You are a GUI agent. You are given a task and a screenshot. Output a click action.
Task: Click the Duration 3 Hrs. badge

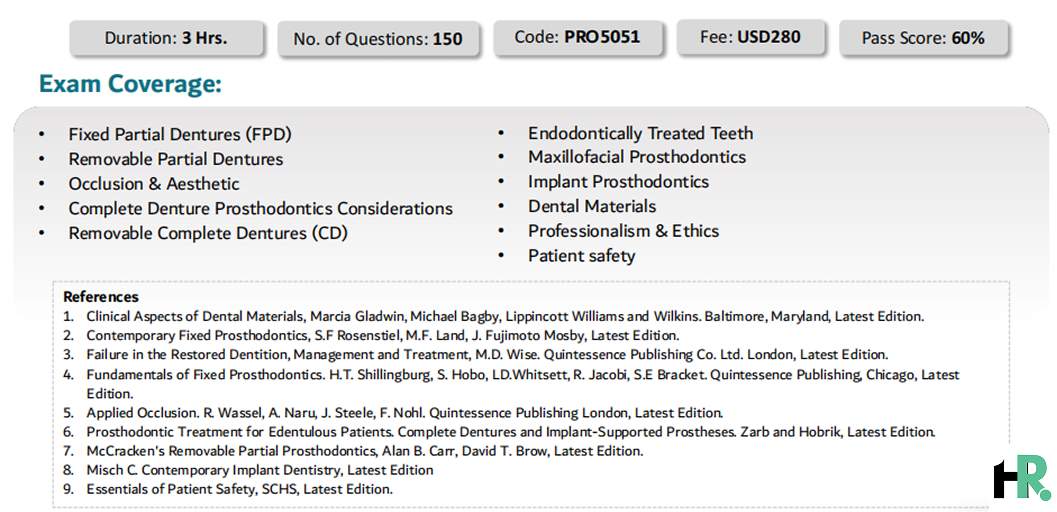(x=166, y=38)
